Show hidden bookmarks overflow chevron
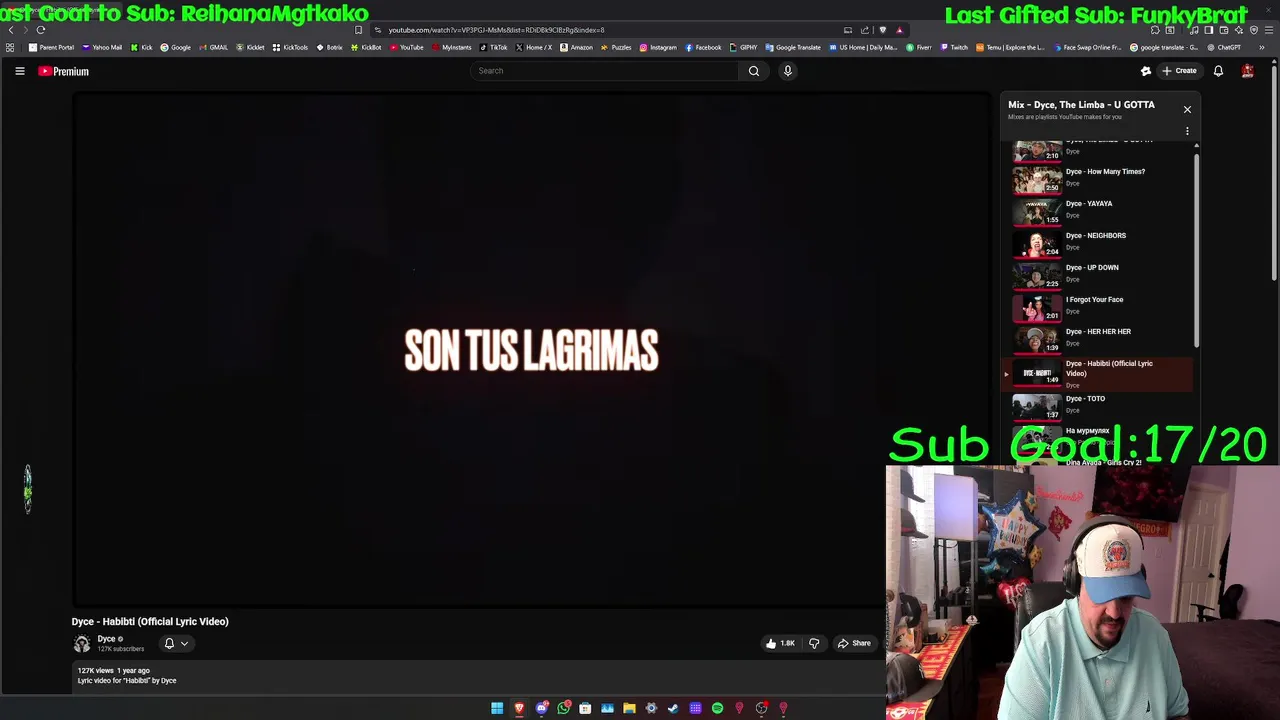The width and height of the screenshot is (1280, 720). 1261,47
